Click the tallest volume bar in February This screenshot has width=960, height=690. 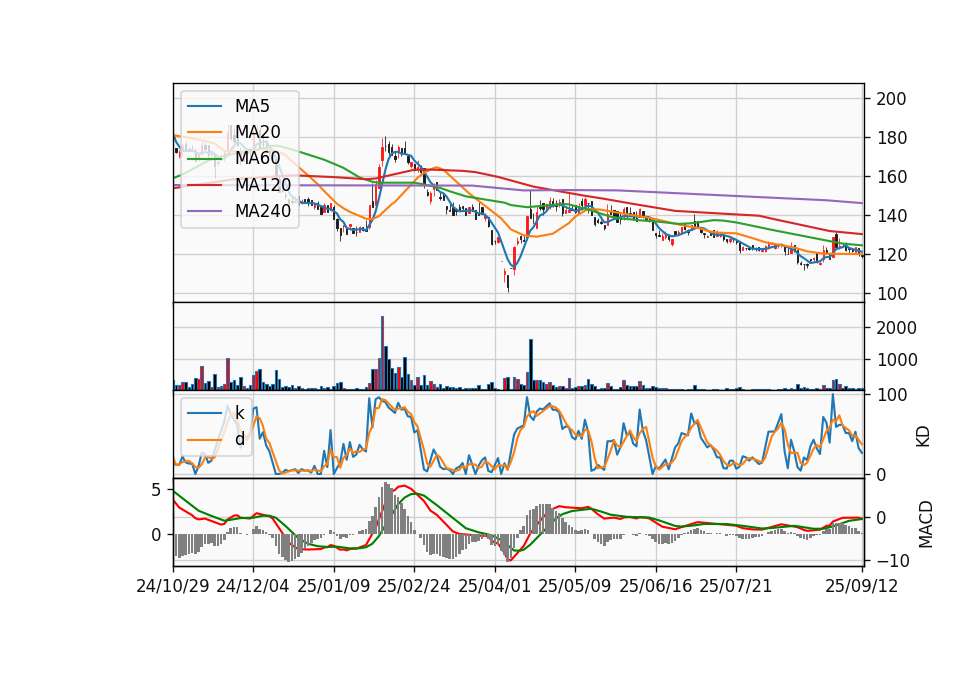383,353
